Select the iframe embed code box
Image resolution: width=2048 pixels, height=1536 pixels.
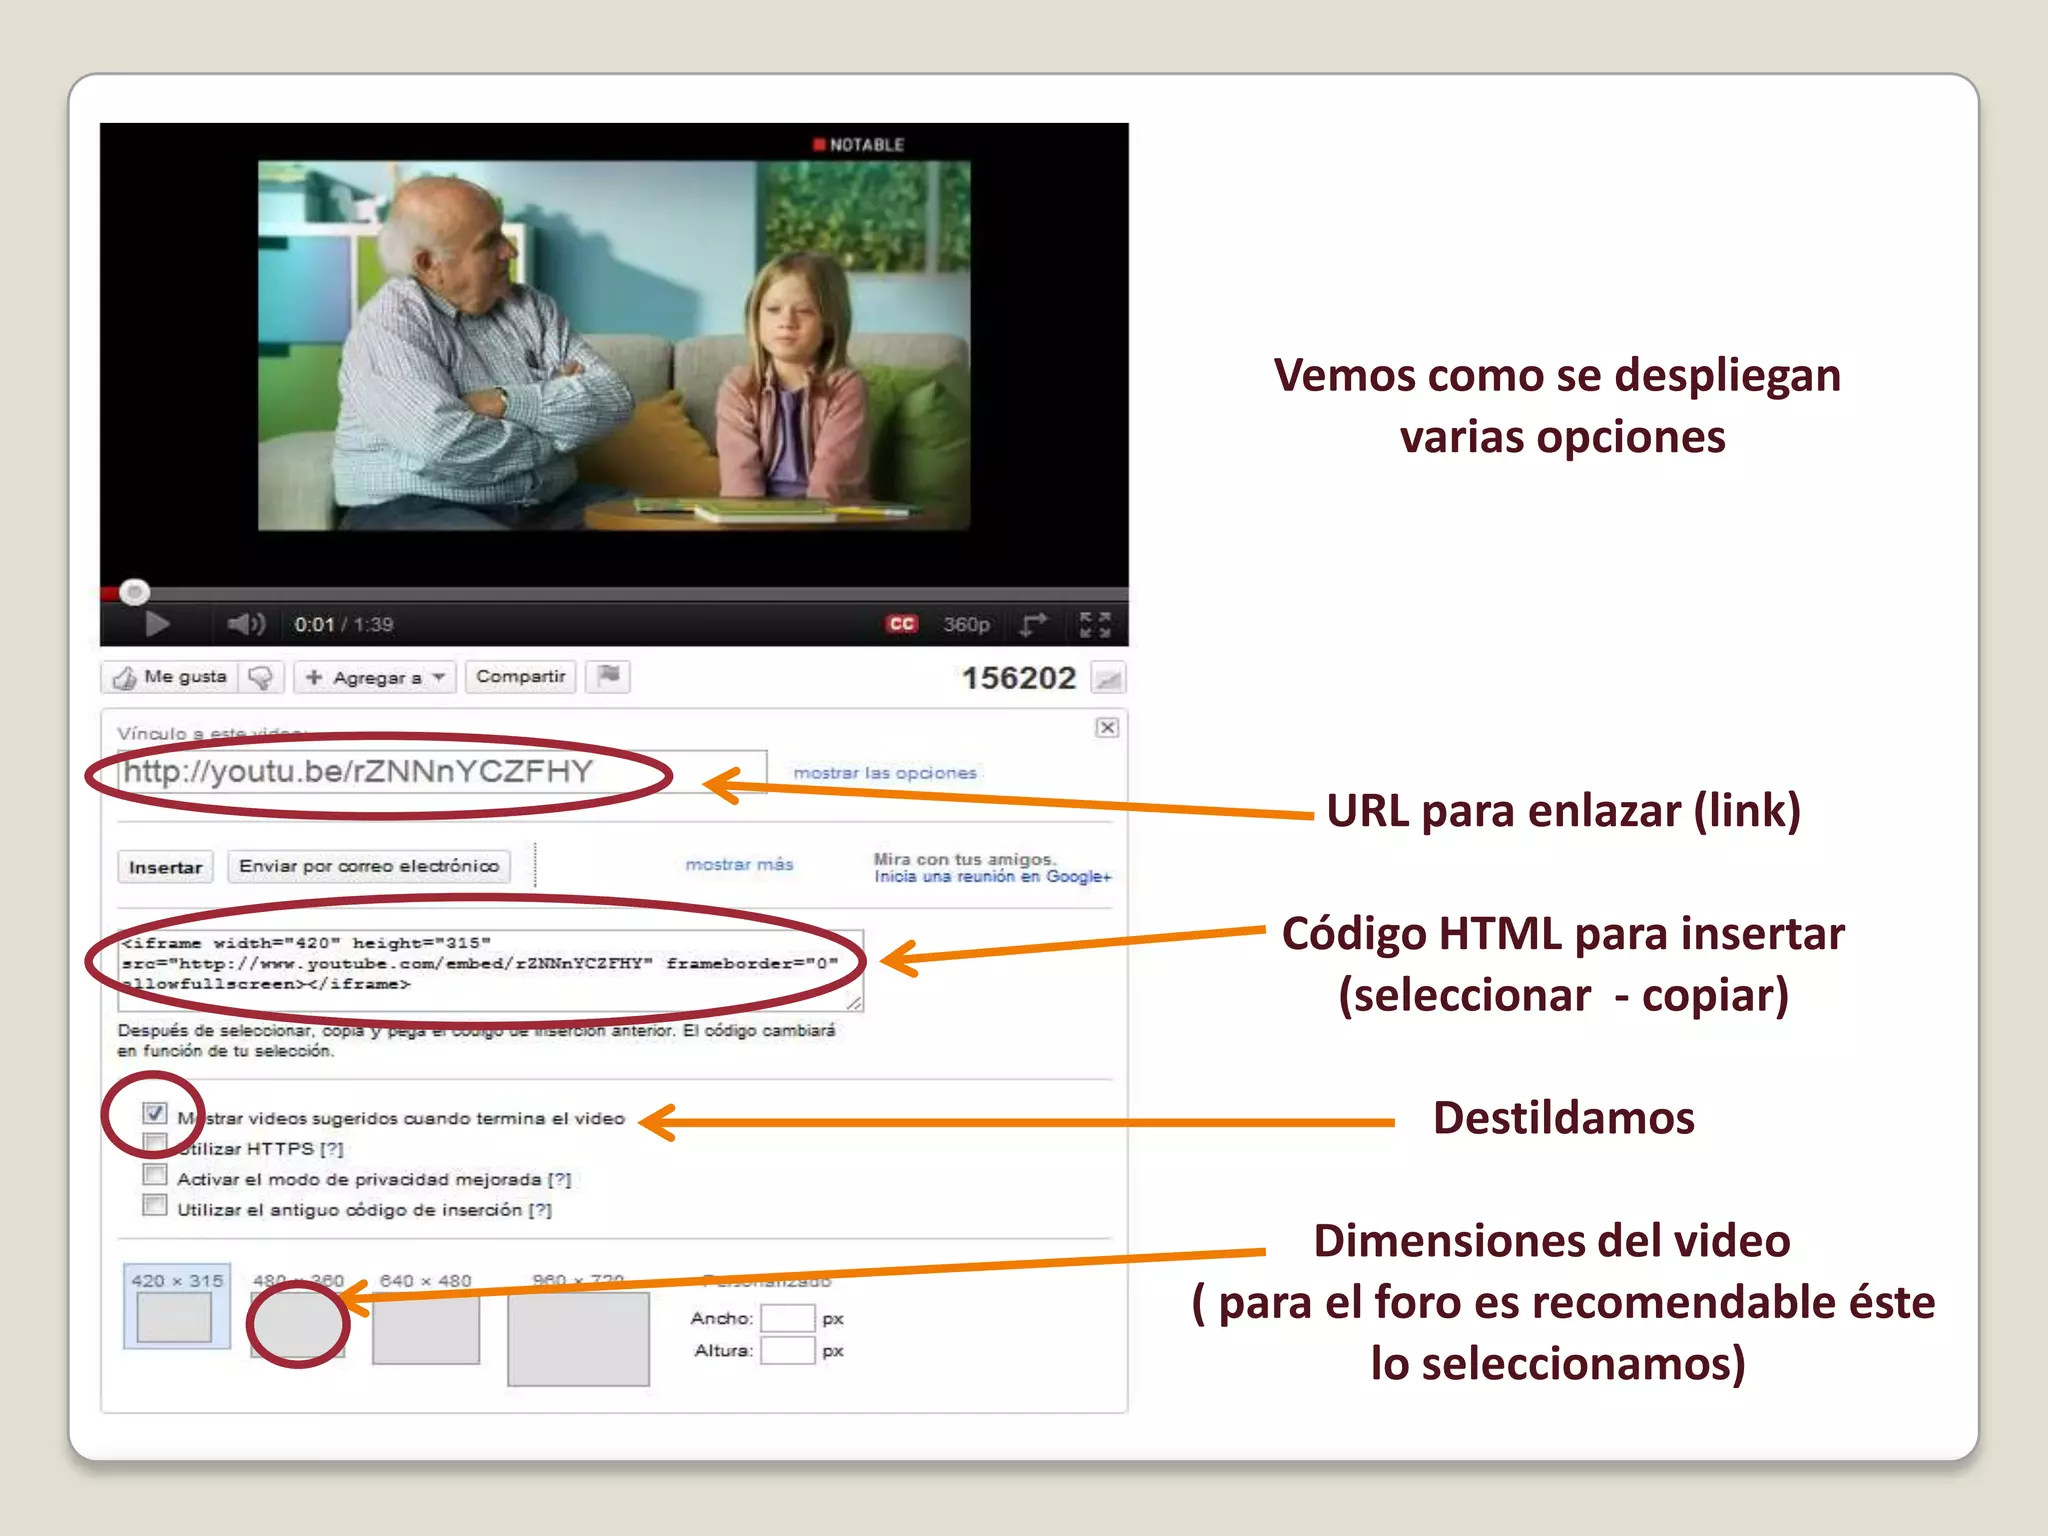490,969
